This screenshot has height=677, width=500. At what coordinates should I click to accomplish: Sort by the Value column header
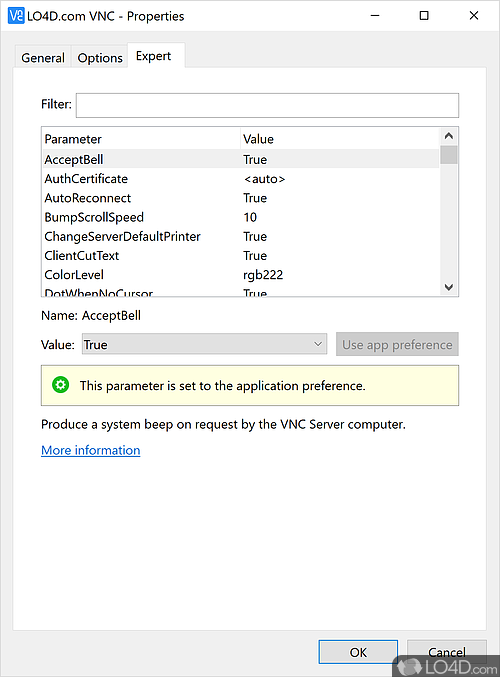tap(340, 139)
